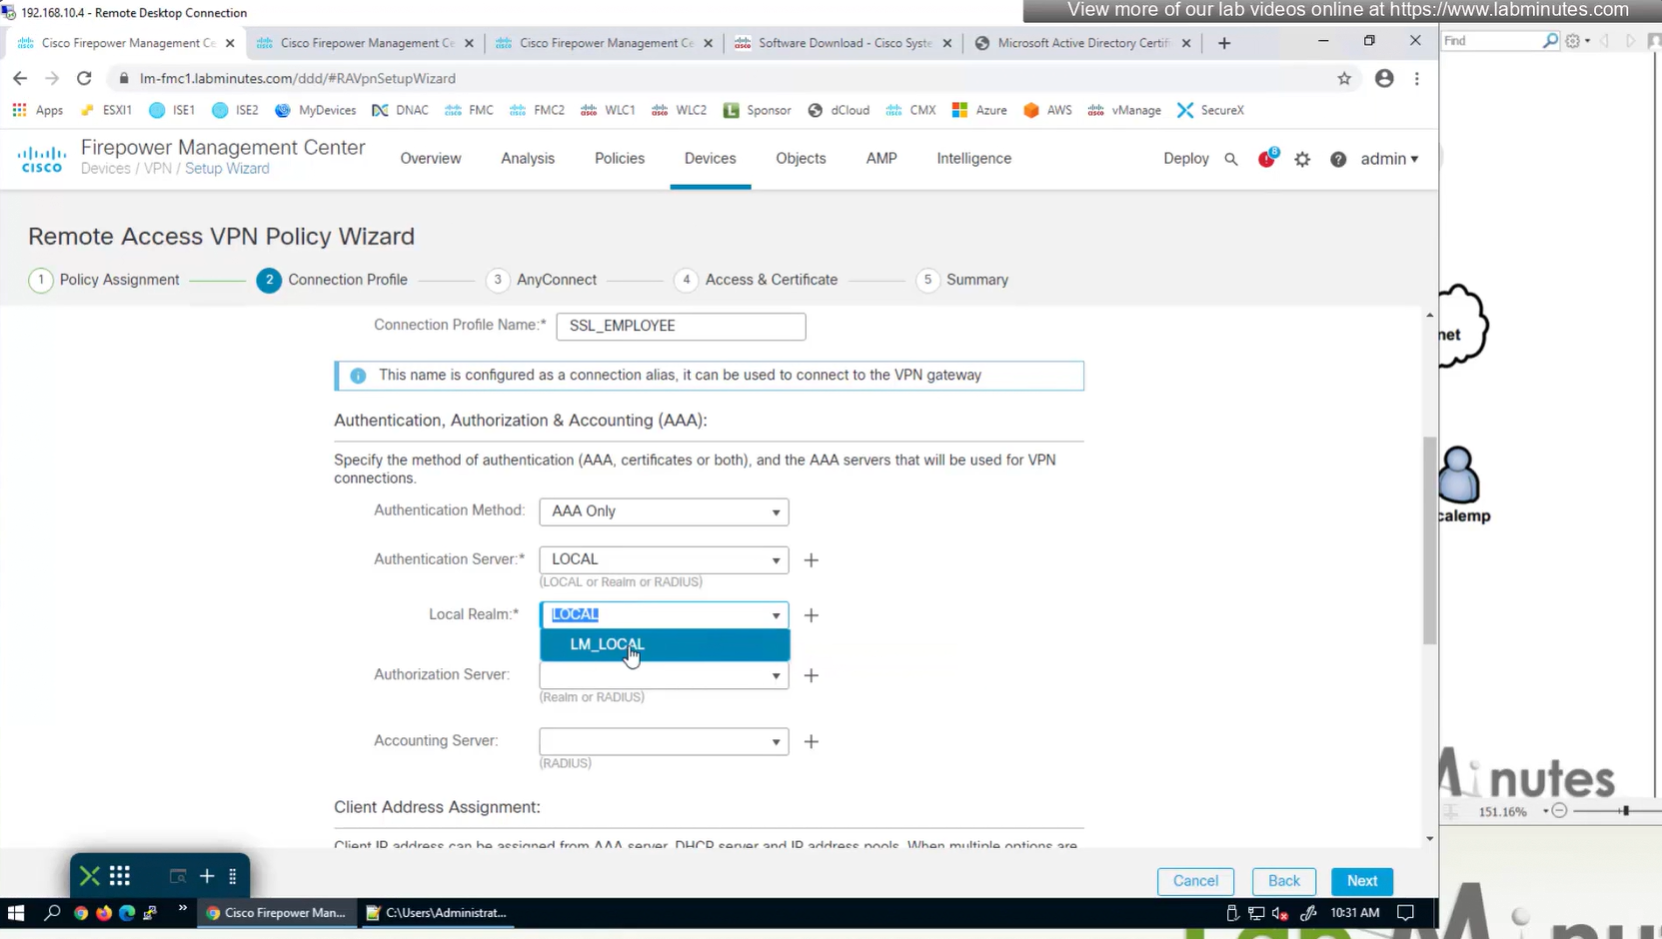
Task: Click Next to proceed in wizard
Action: pos(1361,881)
